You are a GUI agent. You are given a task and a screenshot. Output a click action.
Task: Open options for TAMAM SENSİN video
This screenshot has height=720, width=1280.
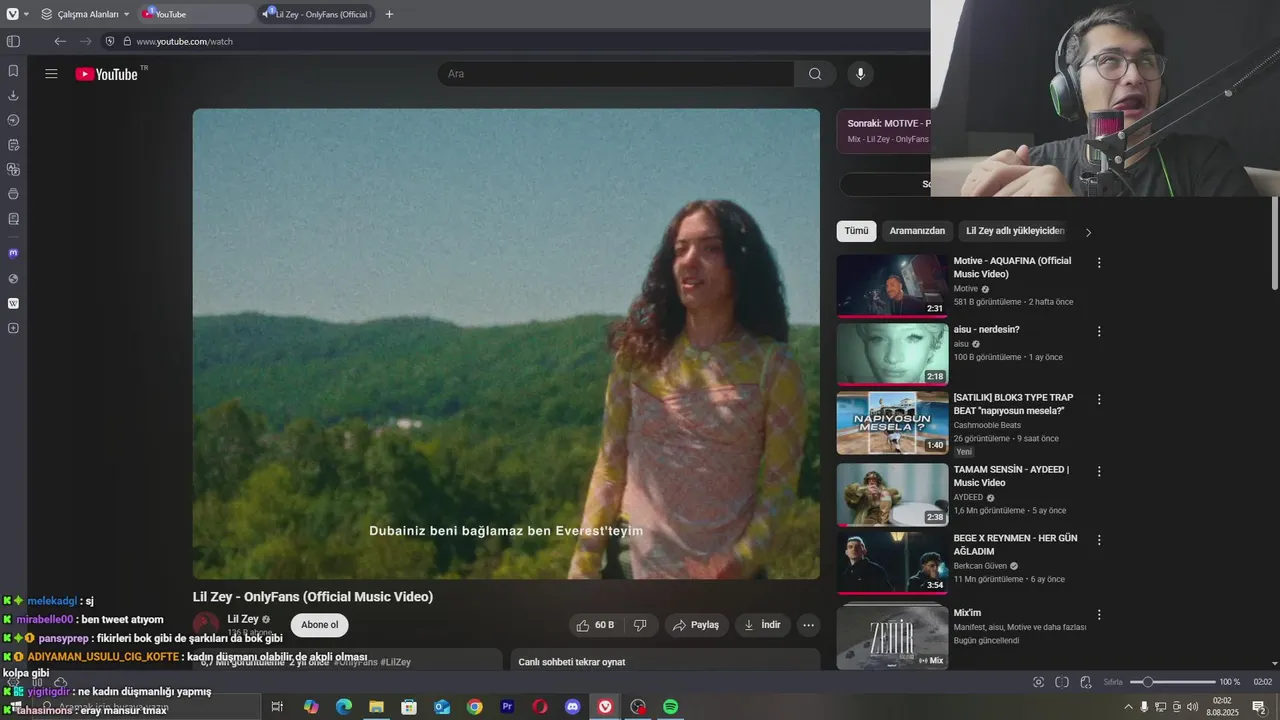pos(1099,471)
